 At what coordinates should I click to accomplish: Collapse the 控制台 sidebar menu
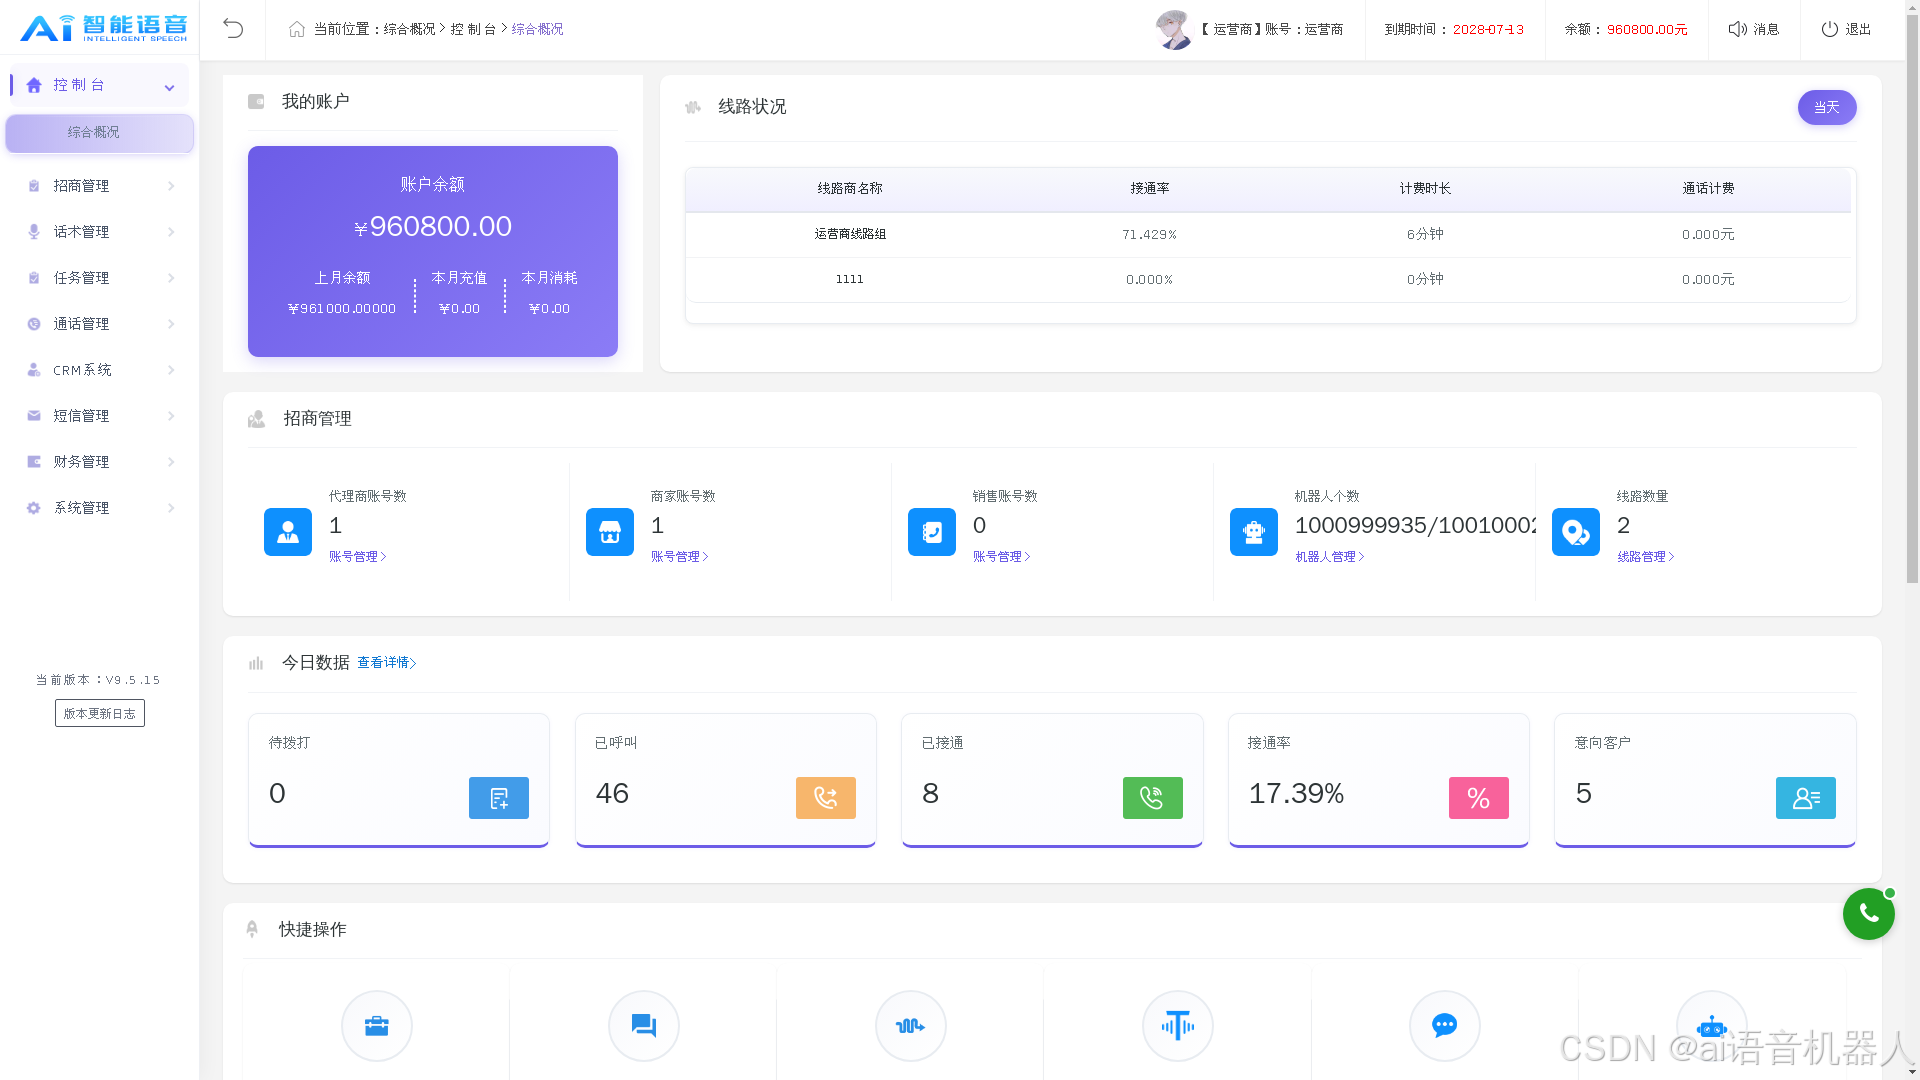click(99, 85)
